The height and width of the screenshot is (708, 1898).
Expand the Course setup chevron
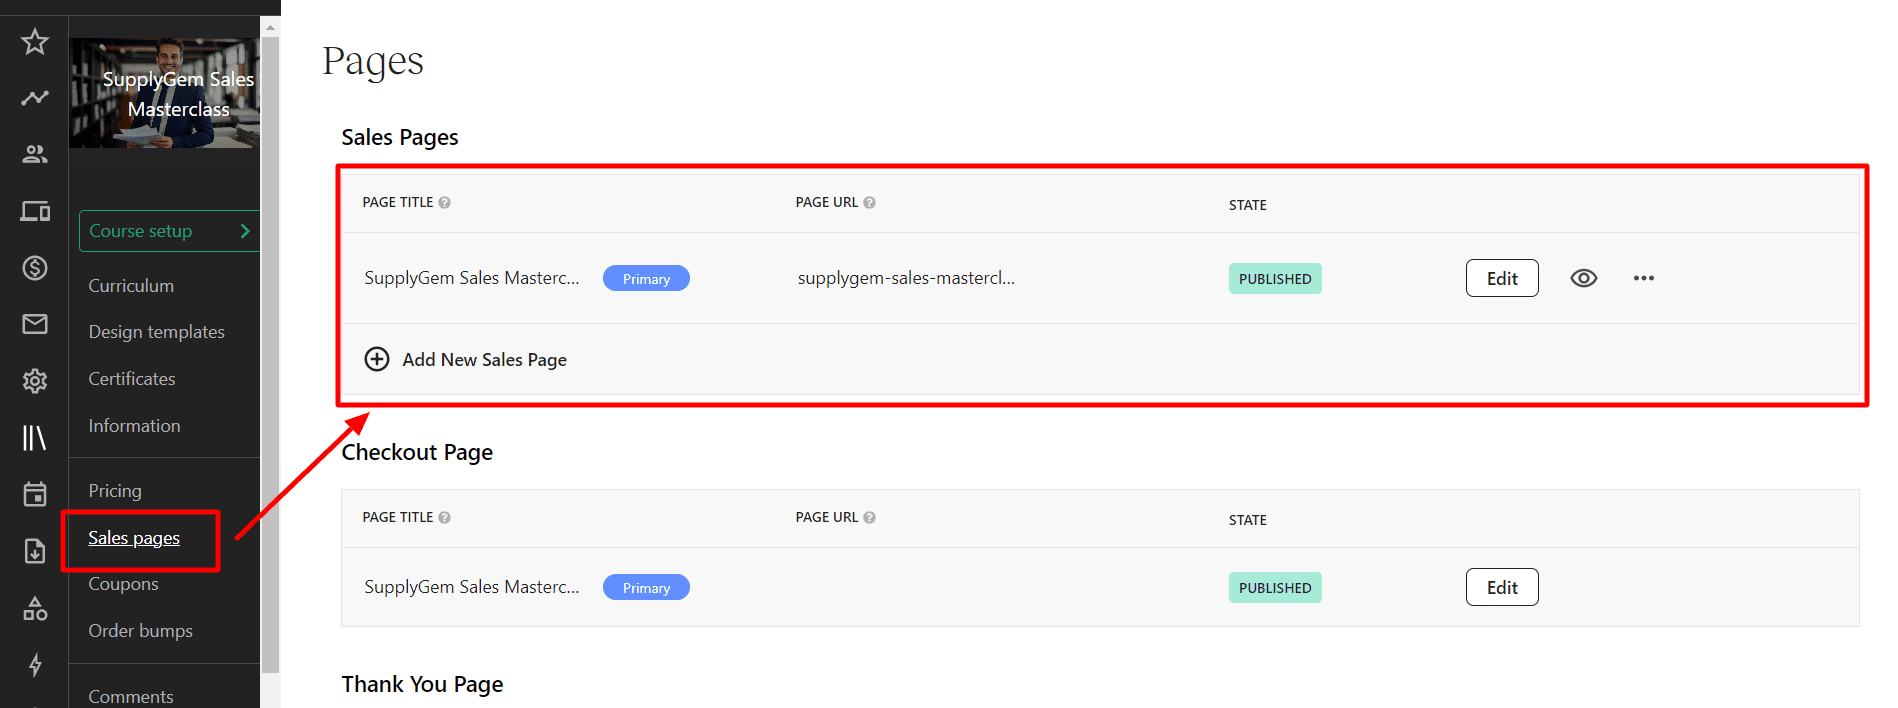tap(245, 231)
